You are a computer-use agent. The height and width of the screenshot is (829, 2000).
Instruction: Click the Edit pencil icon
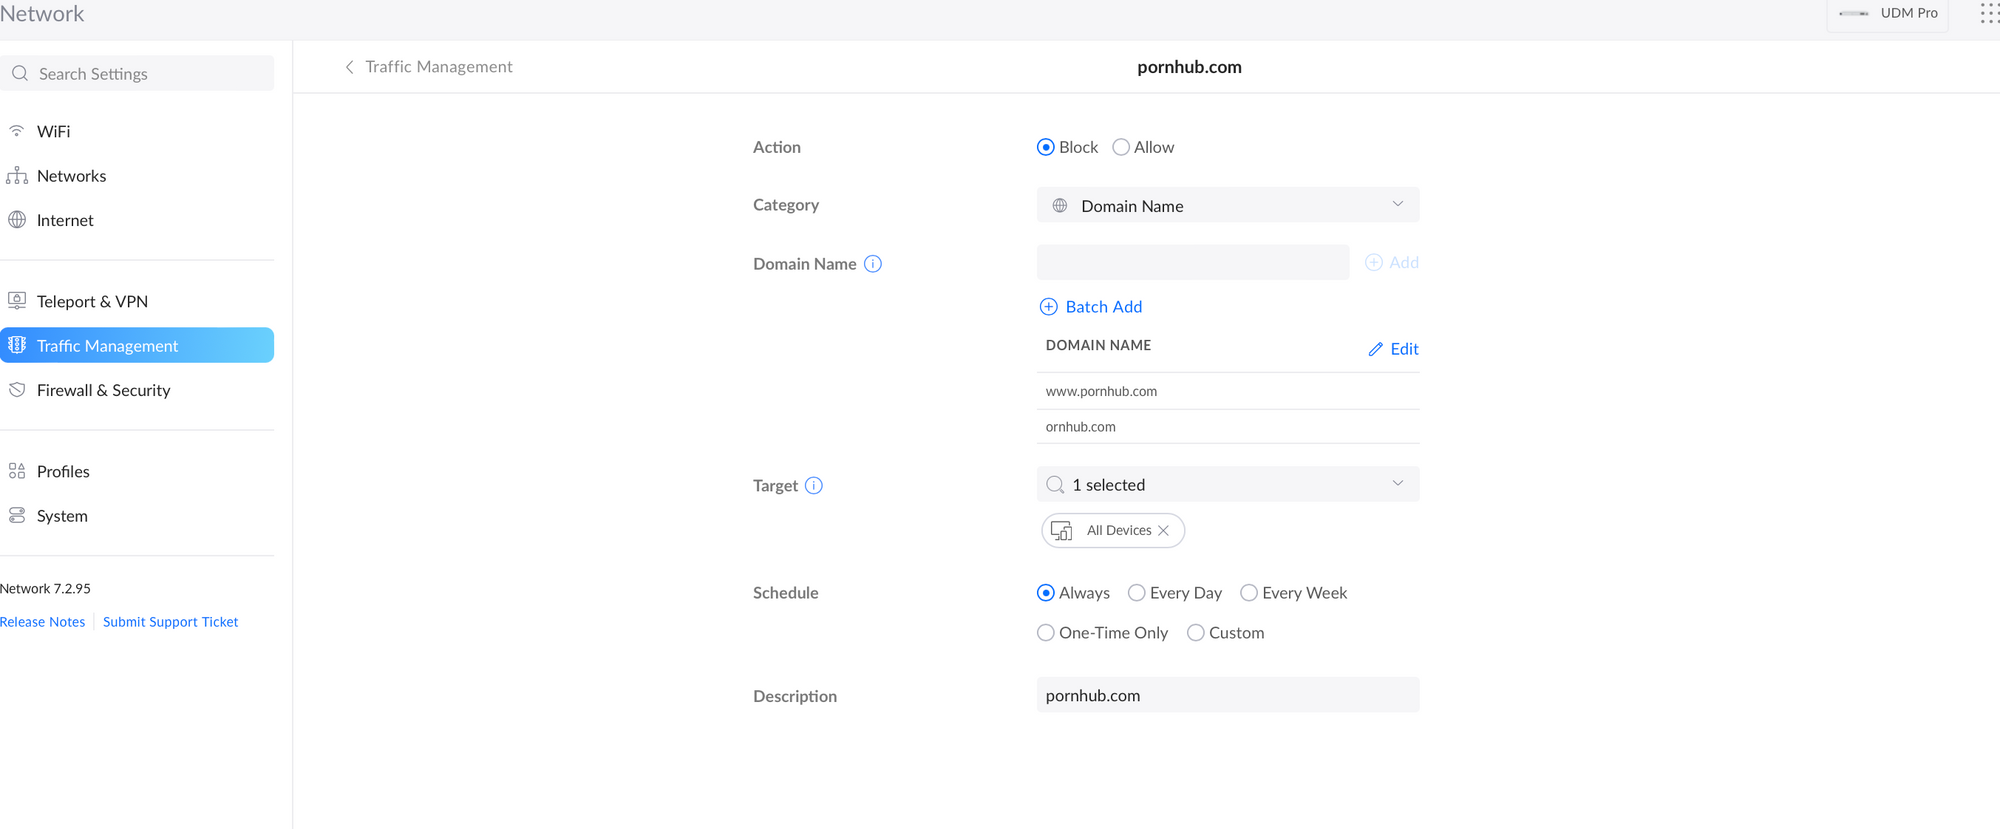[x=1376, y=349]
